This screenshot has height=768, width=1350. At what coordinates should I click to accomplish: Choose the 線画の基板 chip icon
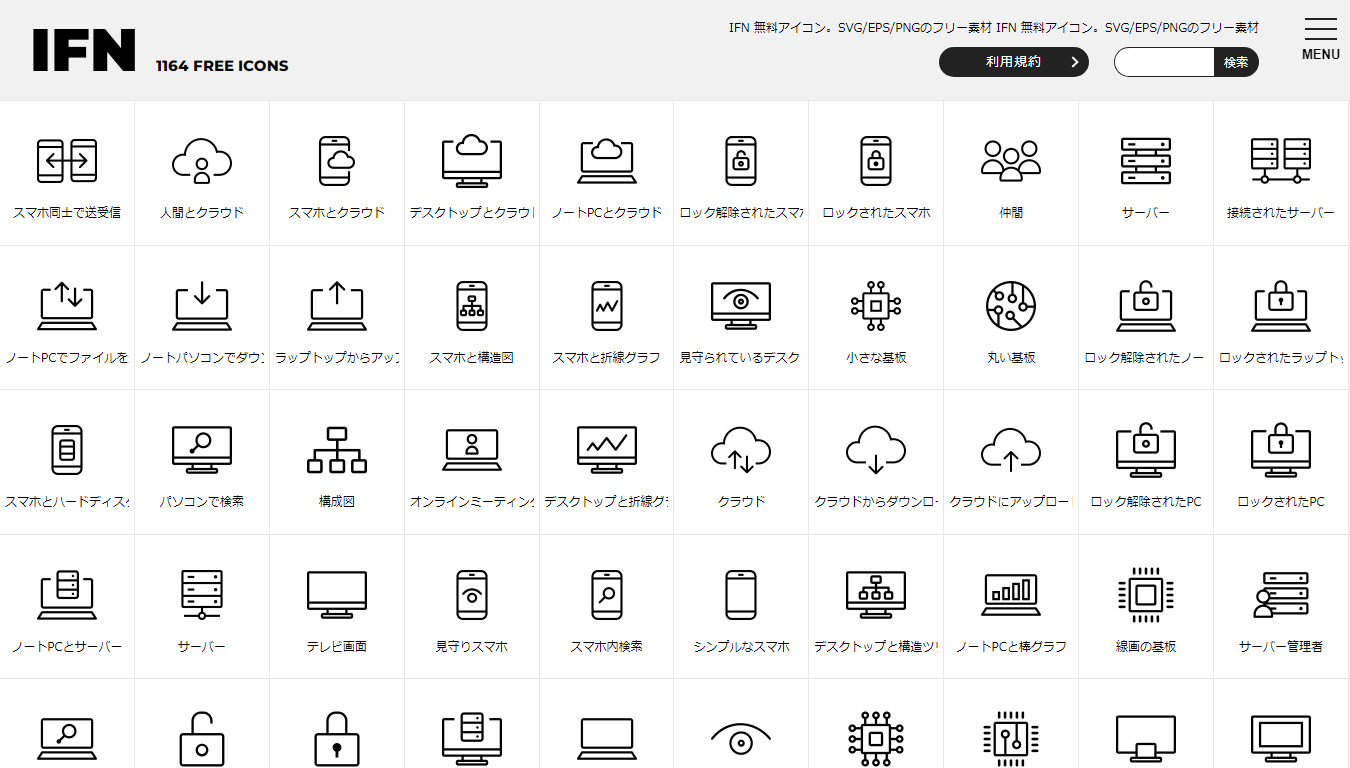coord(1146,595)
